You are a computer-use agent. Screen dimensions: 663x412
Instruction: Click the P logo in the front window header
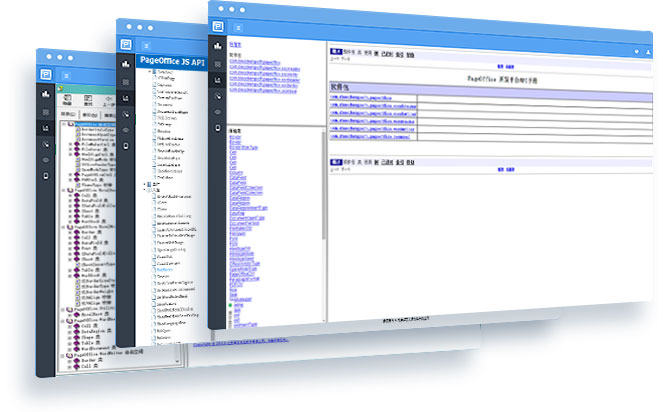pos(218,26)
